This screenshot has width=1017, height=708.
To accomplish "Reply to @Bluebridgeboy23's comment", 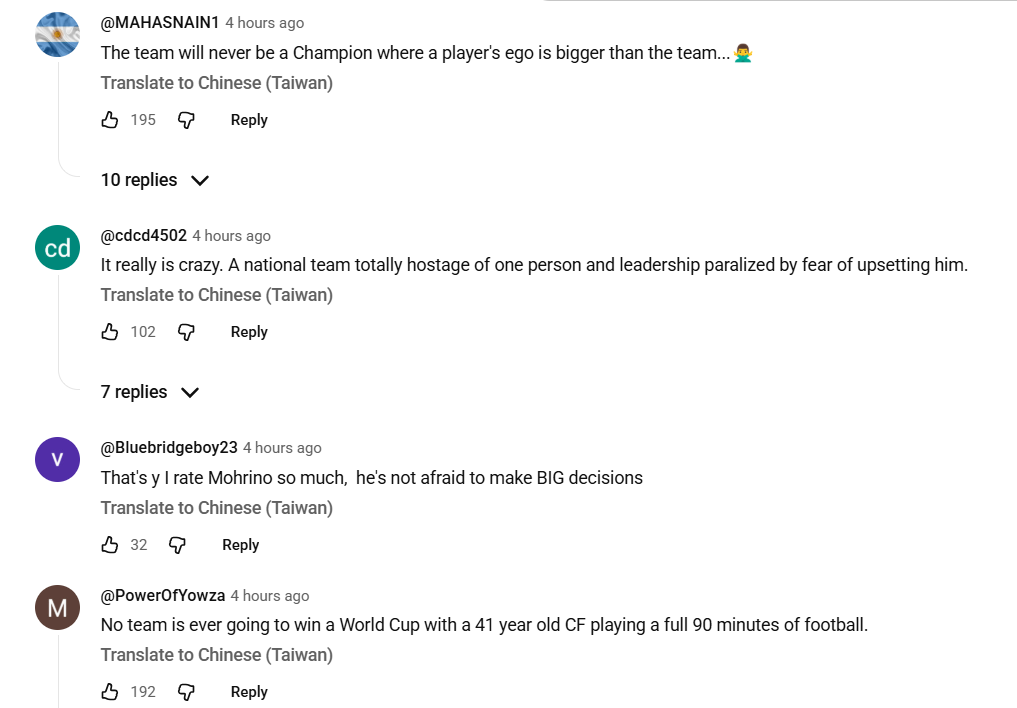I will pos(241,545).
